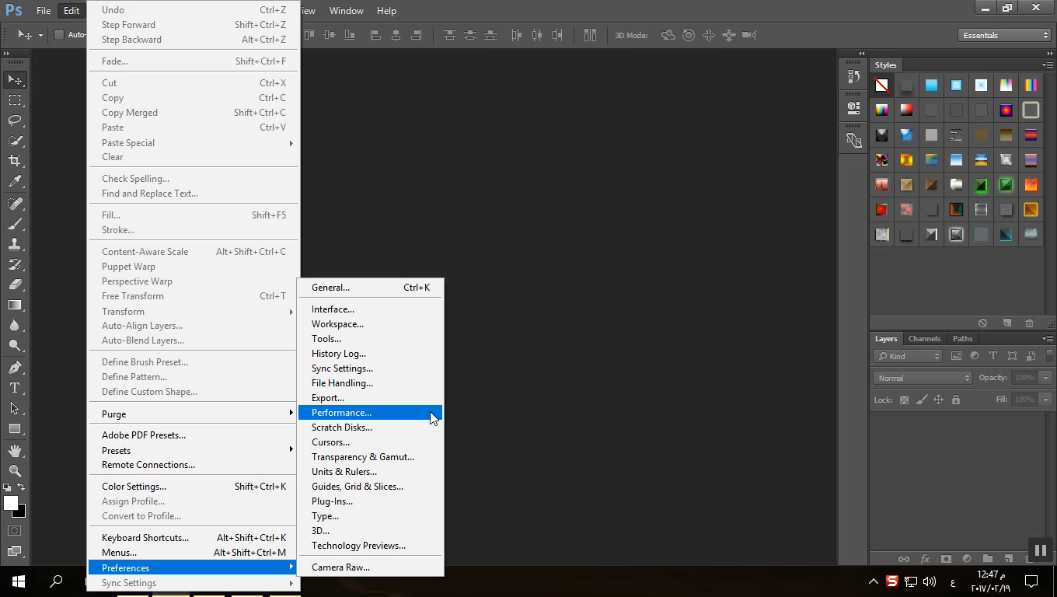Toggle lock position
The height and width of the screenshot is (597, 1057).
click(938, 400)
